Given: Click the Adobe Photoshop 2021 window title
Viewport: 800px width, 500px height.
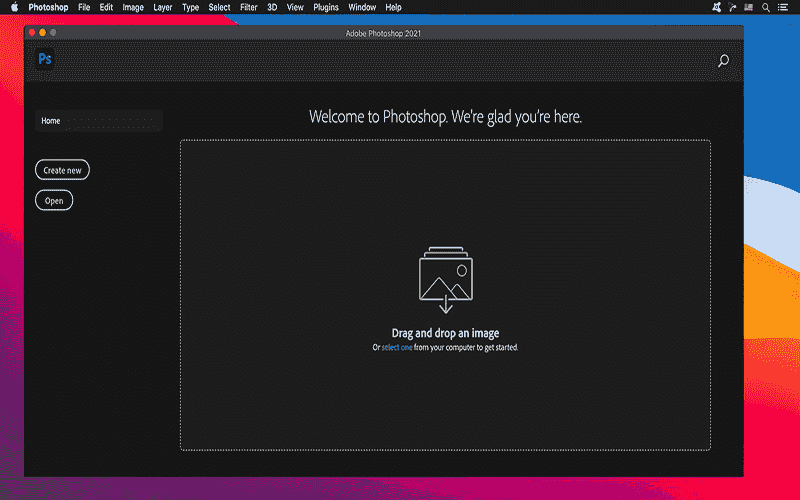Looking at the screenshot, I should tap(383, 33).
